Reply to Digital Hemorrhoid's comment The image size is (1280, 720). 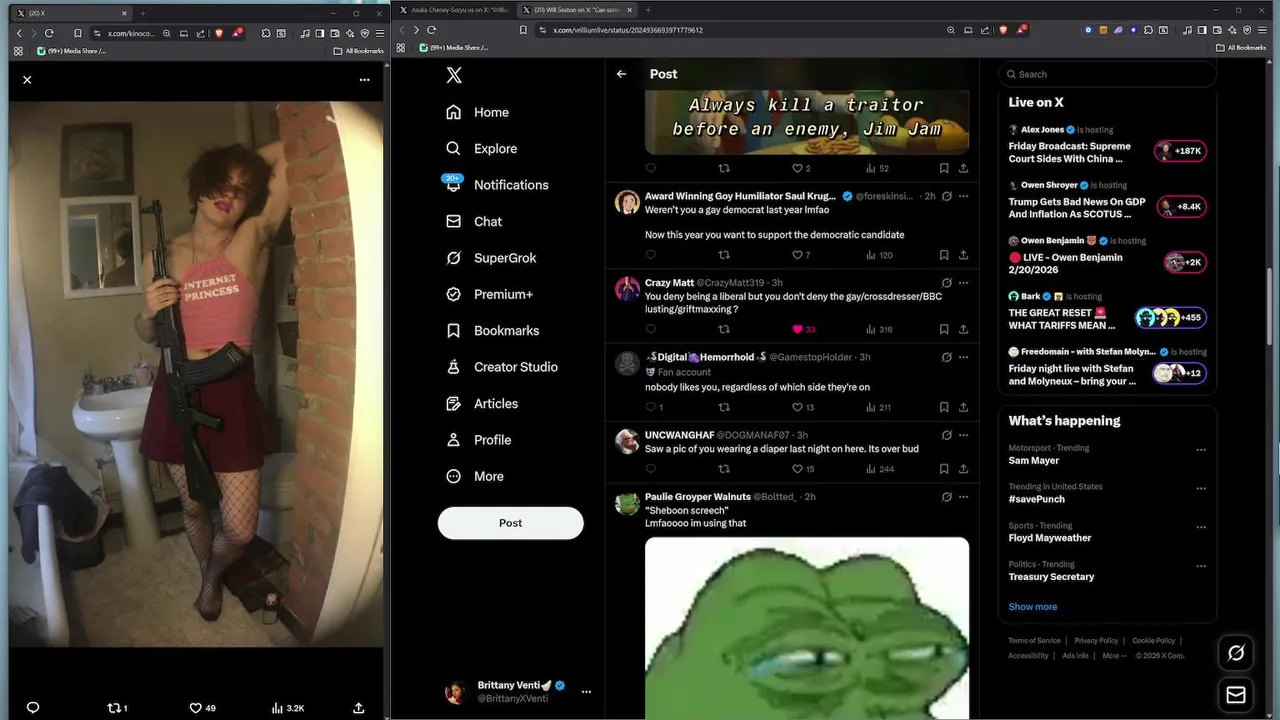tap(654, 407)
